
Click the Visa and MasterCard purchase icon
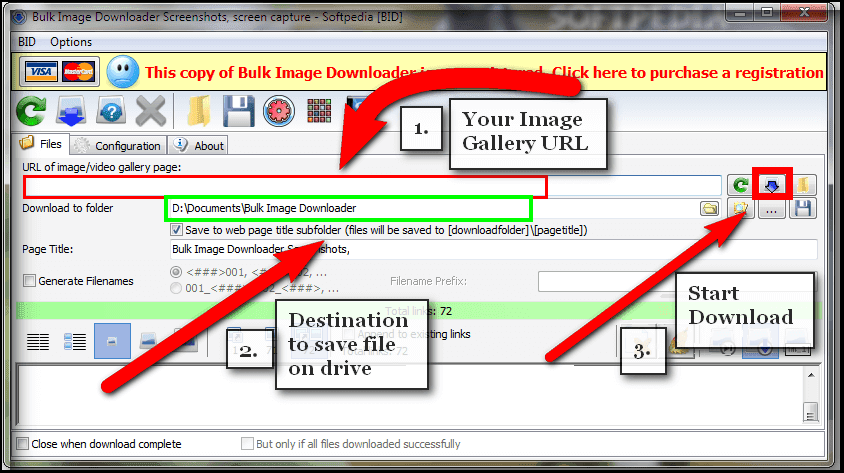tap(59, 72)
